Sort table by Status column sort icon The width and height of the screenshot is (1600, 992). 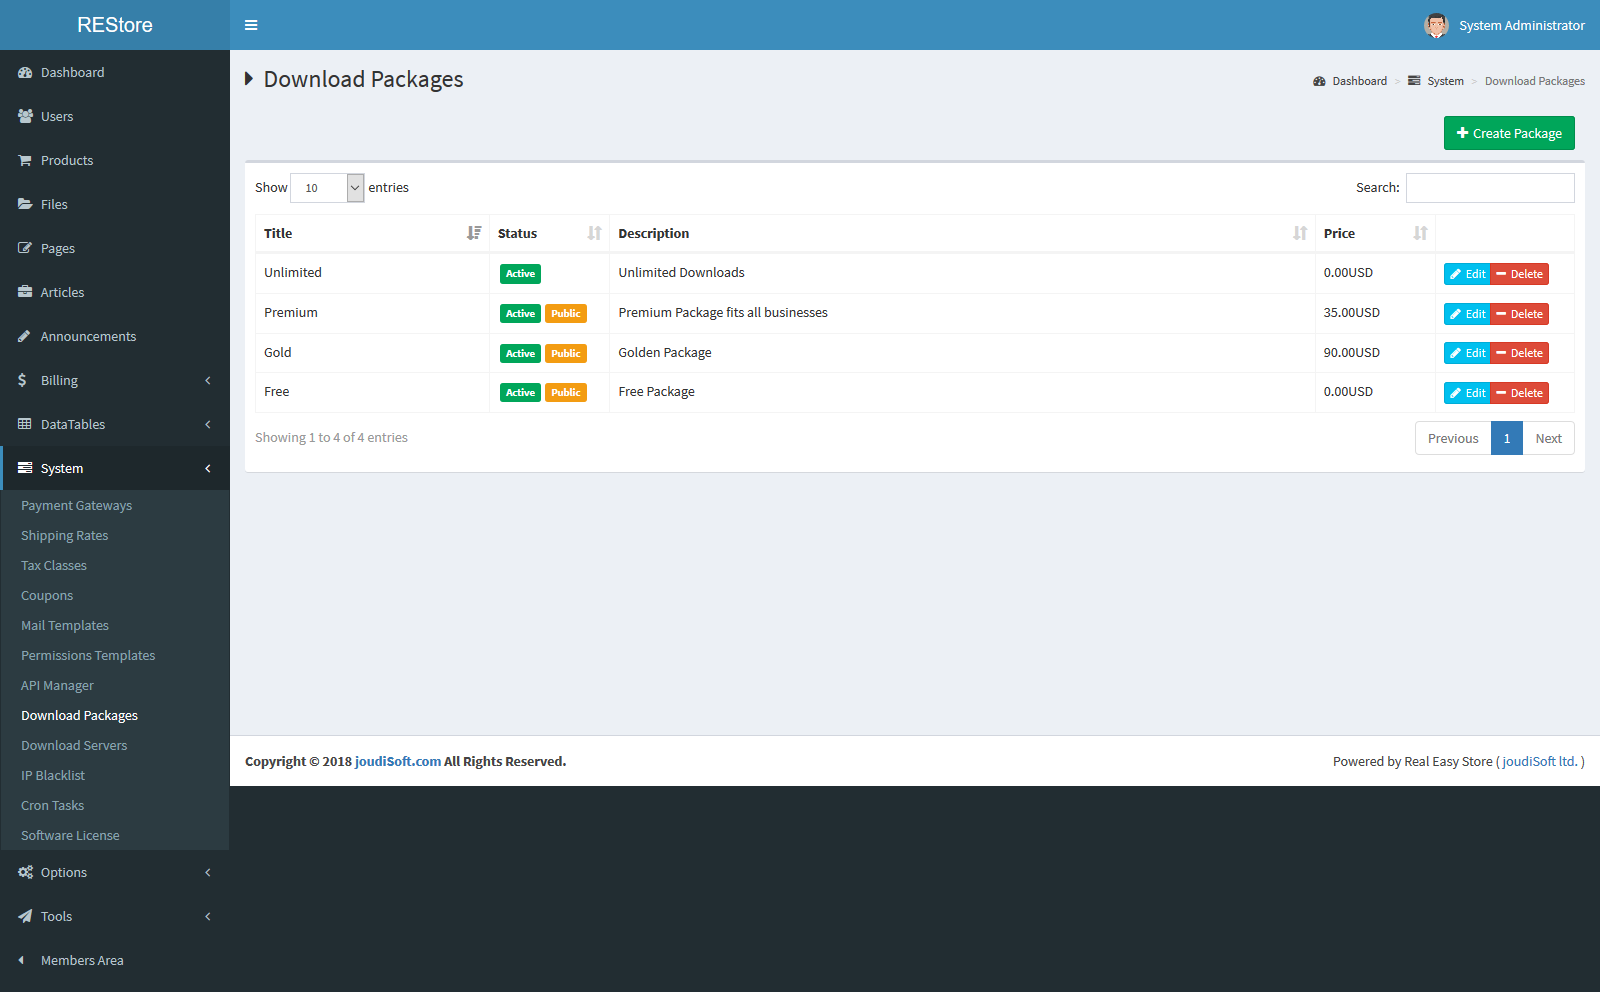point(595,233)
